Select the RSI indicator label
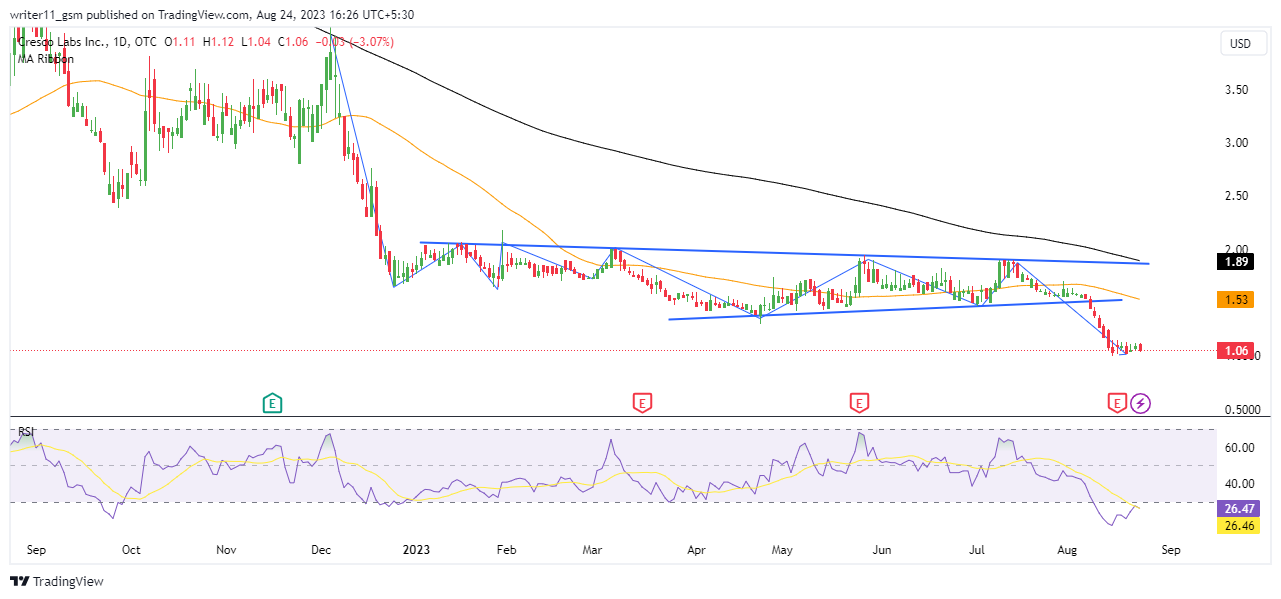This screenshot has height=599, width=1281. coord(26,432)
